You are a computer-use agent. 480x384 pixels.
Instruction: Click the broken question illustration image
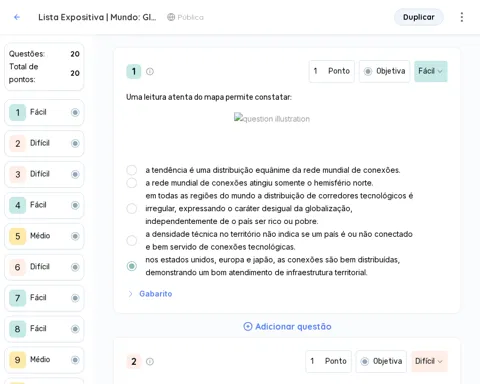coord(272,119)
